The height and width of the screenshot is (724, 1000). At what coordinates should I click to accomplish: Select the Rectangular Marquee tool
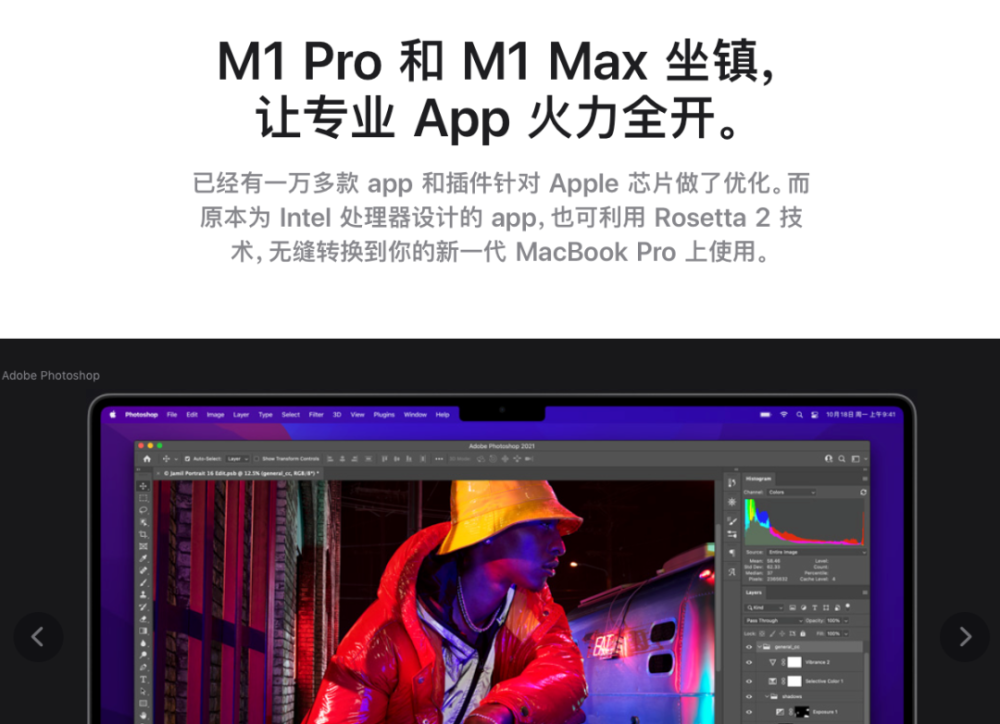[143, 498]
